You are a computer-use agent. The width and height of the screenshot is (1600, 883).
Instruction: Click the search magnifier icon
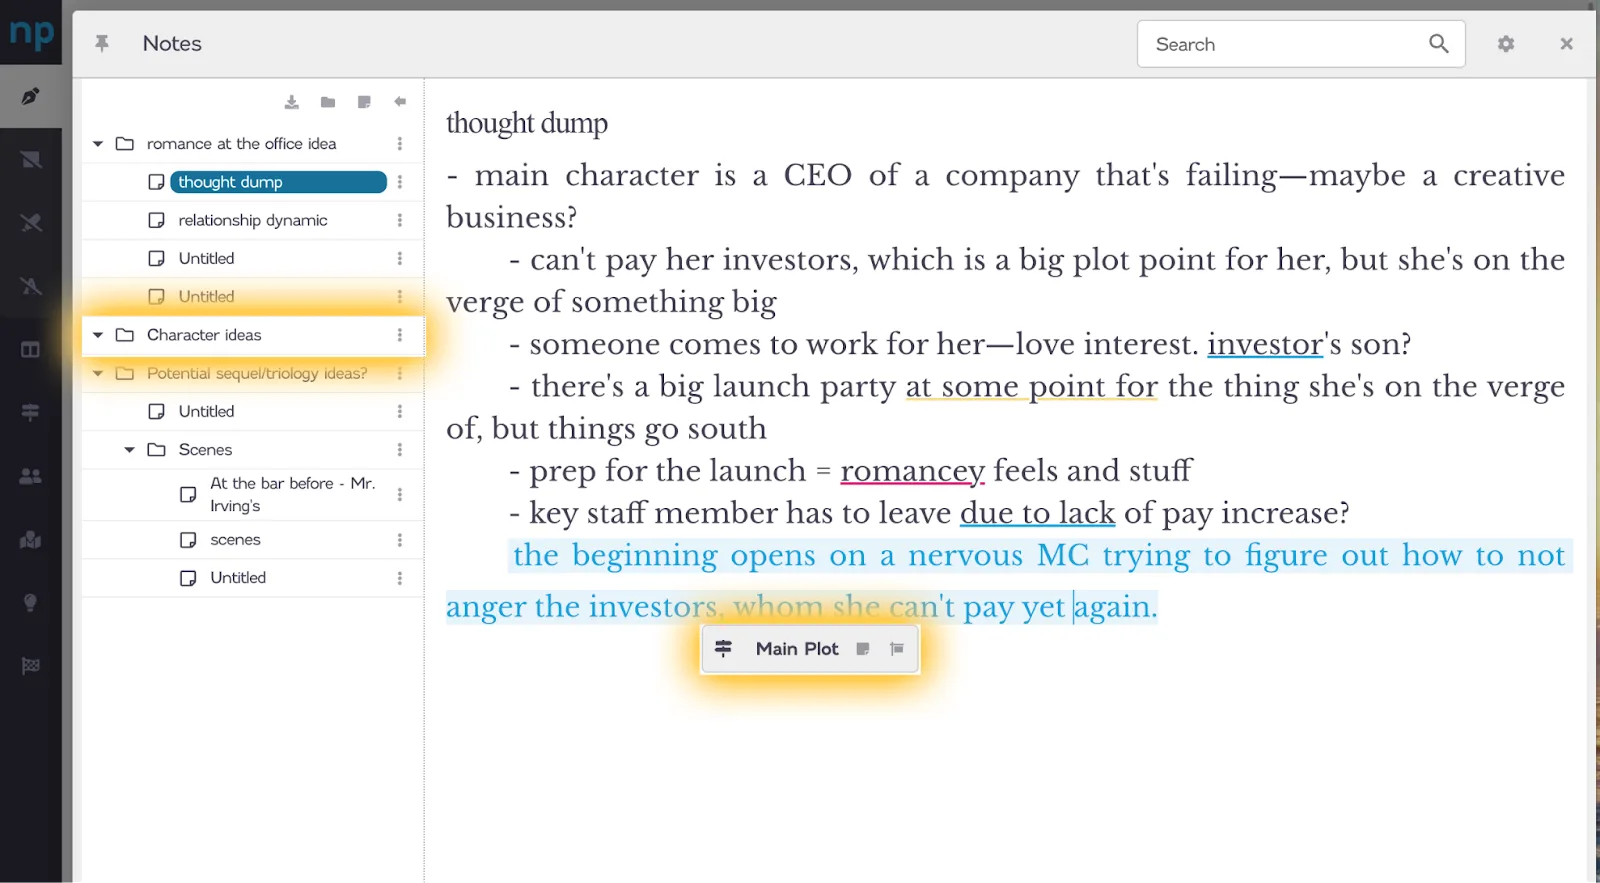(1438, 44)
